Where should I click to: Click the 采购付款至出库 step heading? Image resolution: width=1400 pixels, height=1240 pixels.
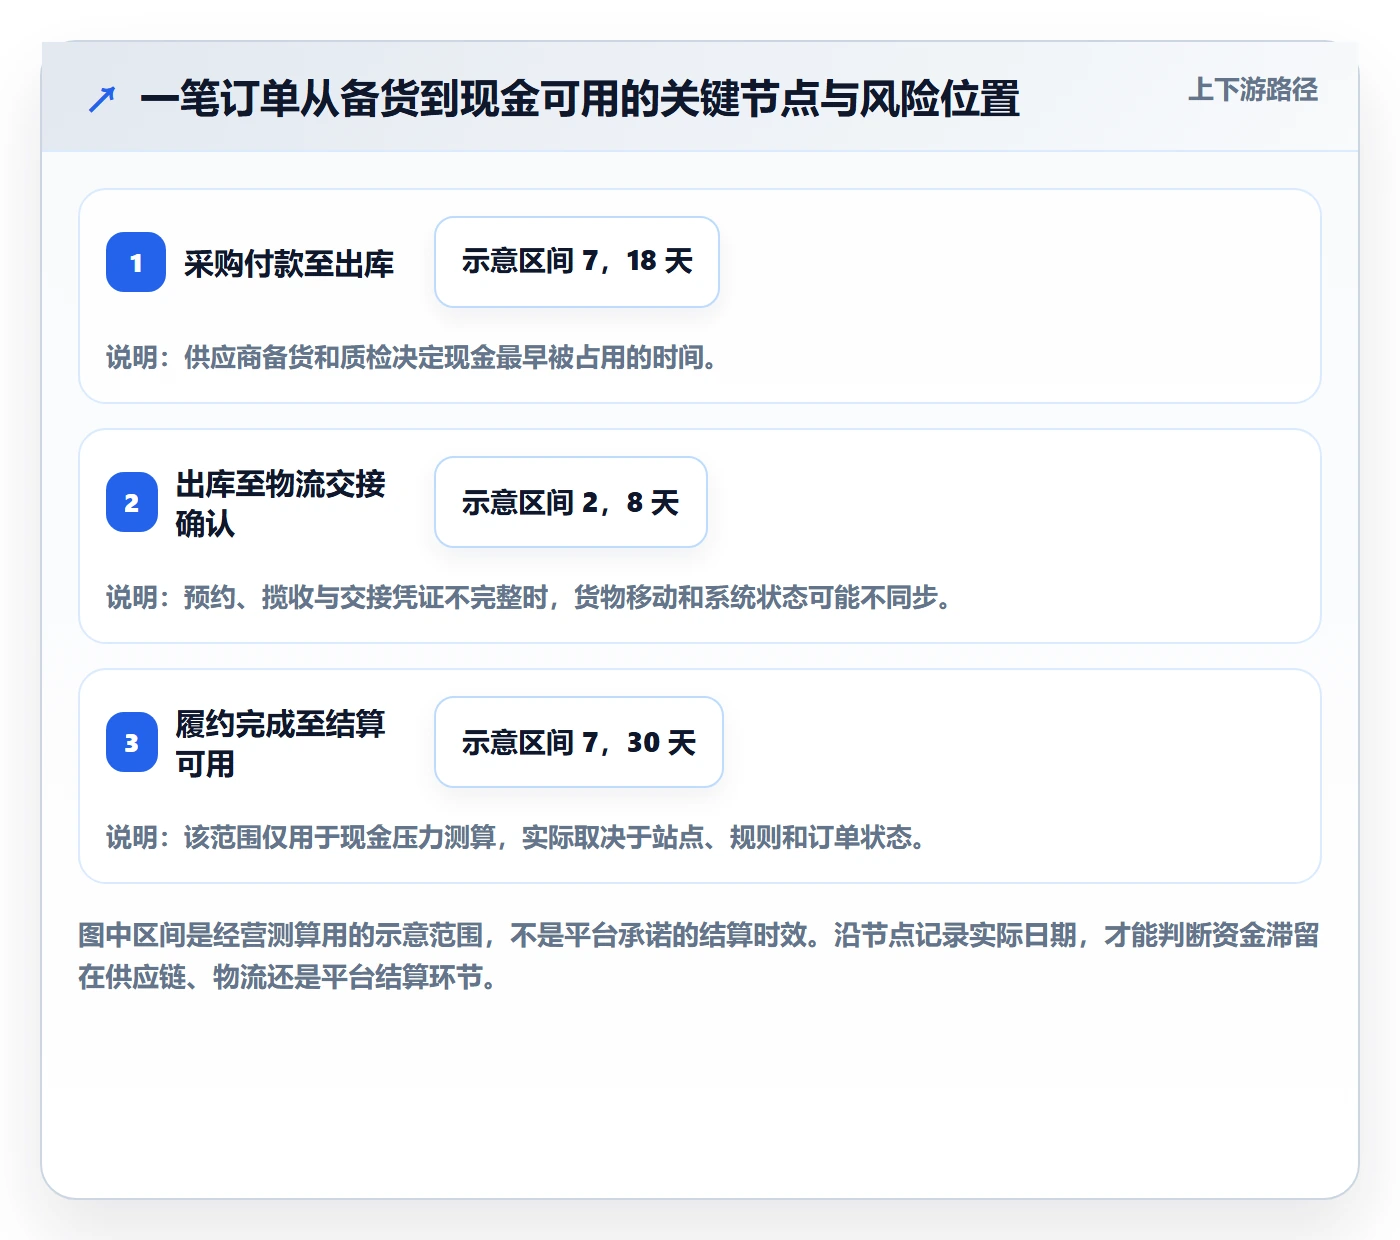click(x=289, y=263)
